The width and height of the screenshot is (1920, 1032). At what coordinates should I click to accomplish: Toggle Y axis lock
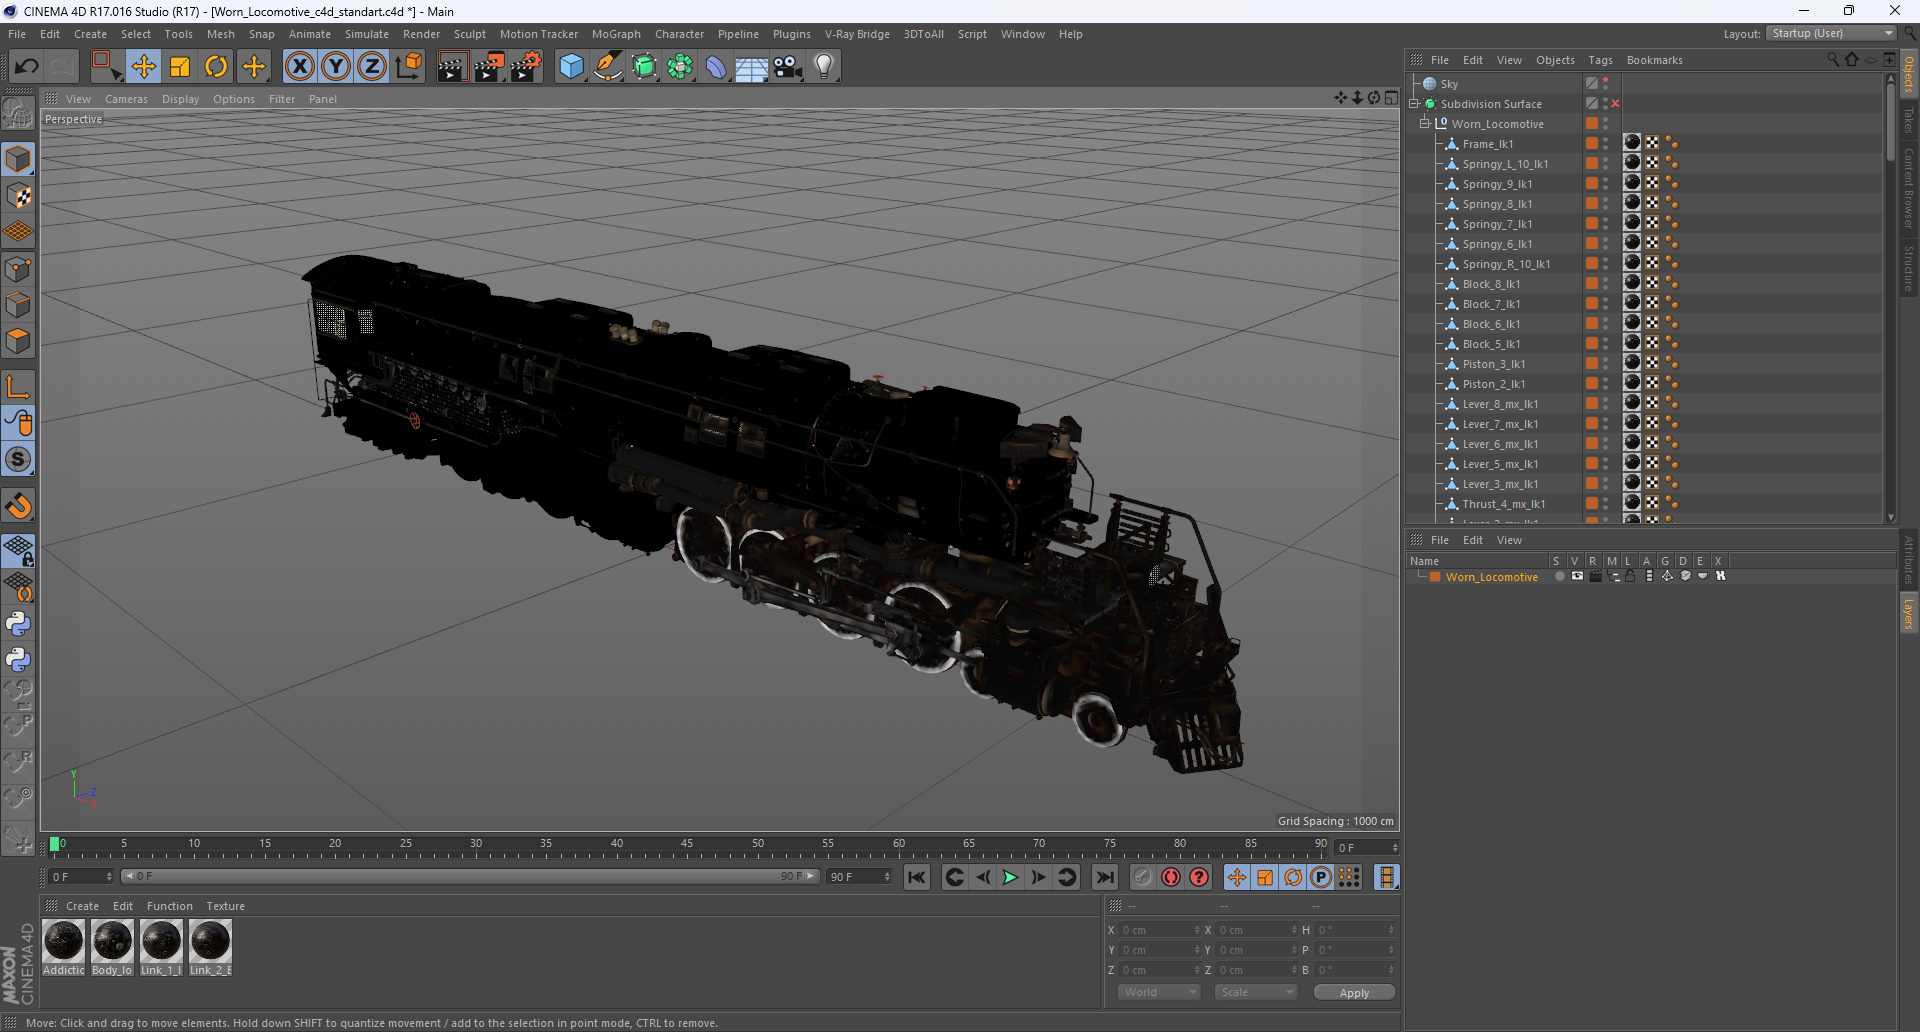(x=336, y=67)
